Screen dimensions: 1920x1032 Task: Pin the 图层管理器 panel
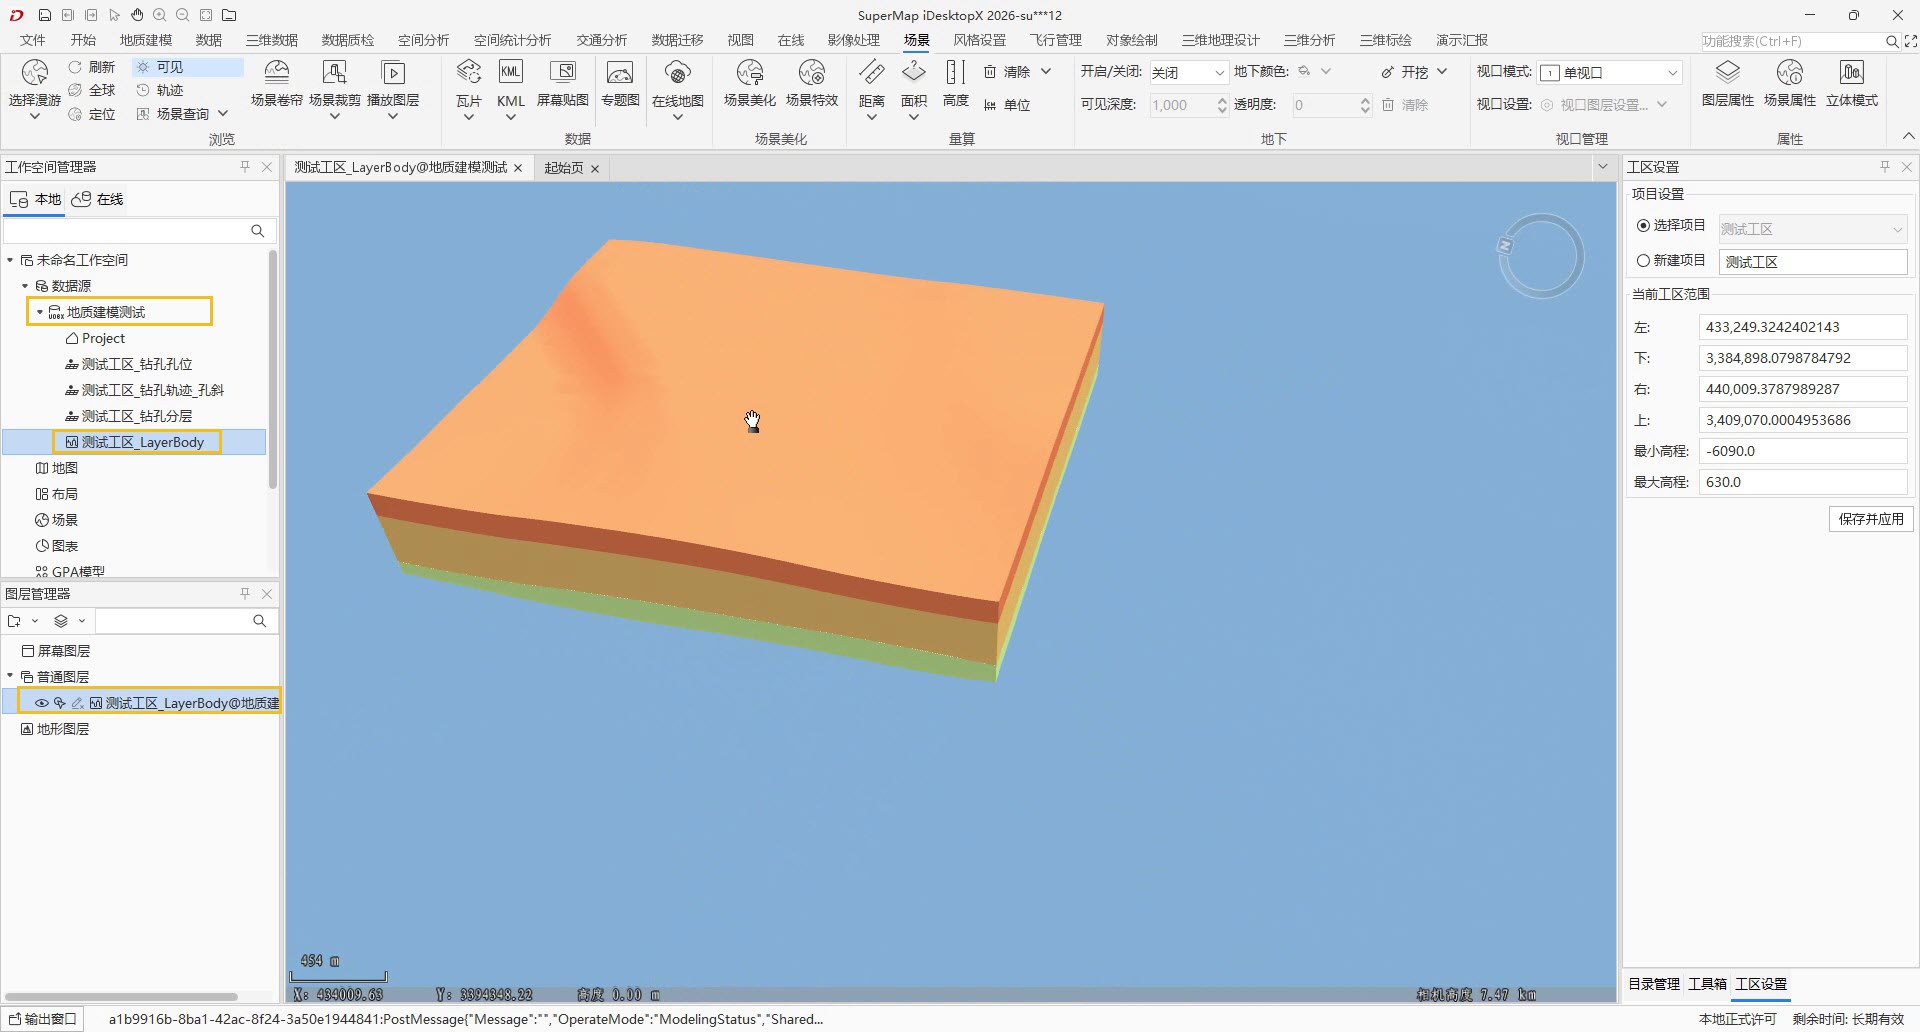point(245,594)
